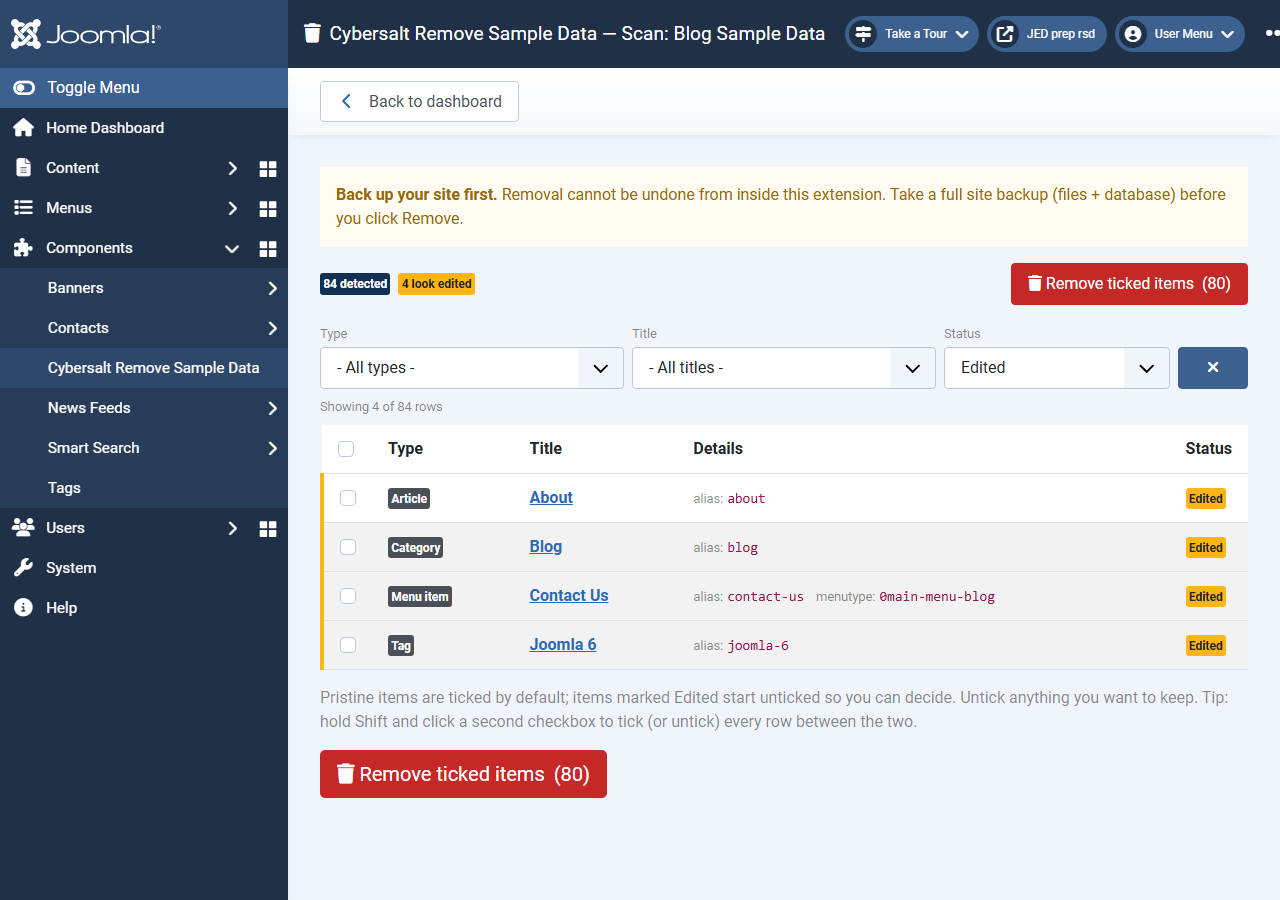1280x900 pixels.
Task: Open the About title link
Action: tap(551, 498)
